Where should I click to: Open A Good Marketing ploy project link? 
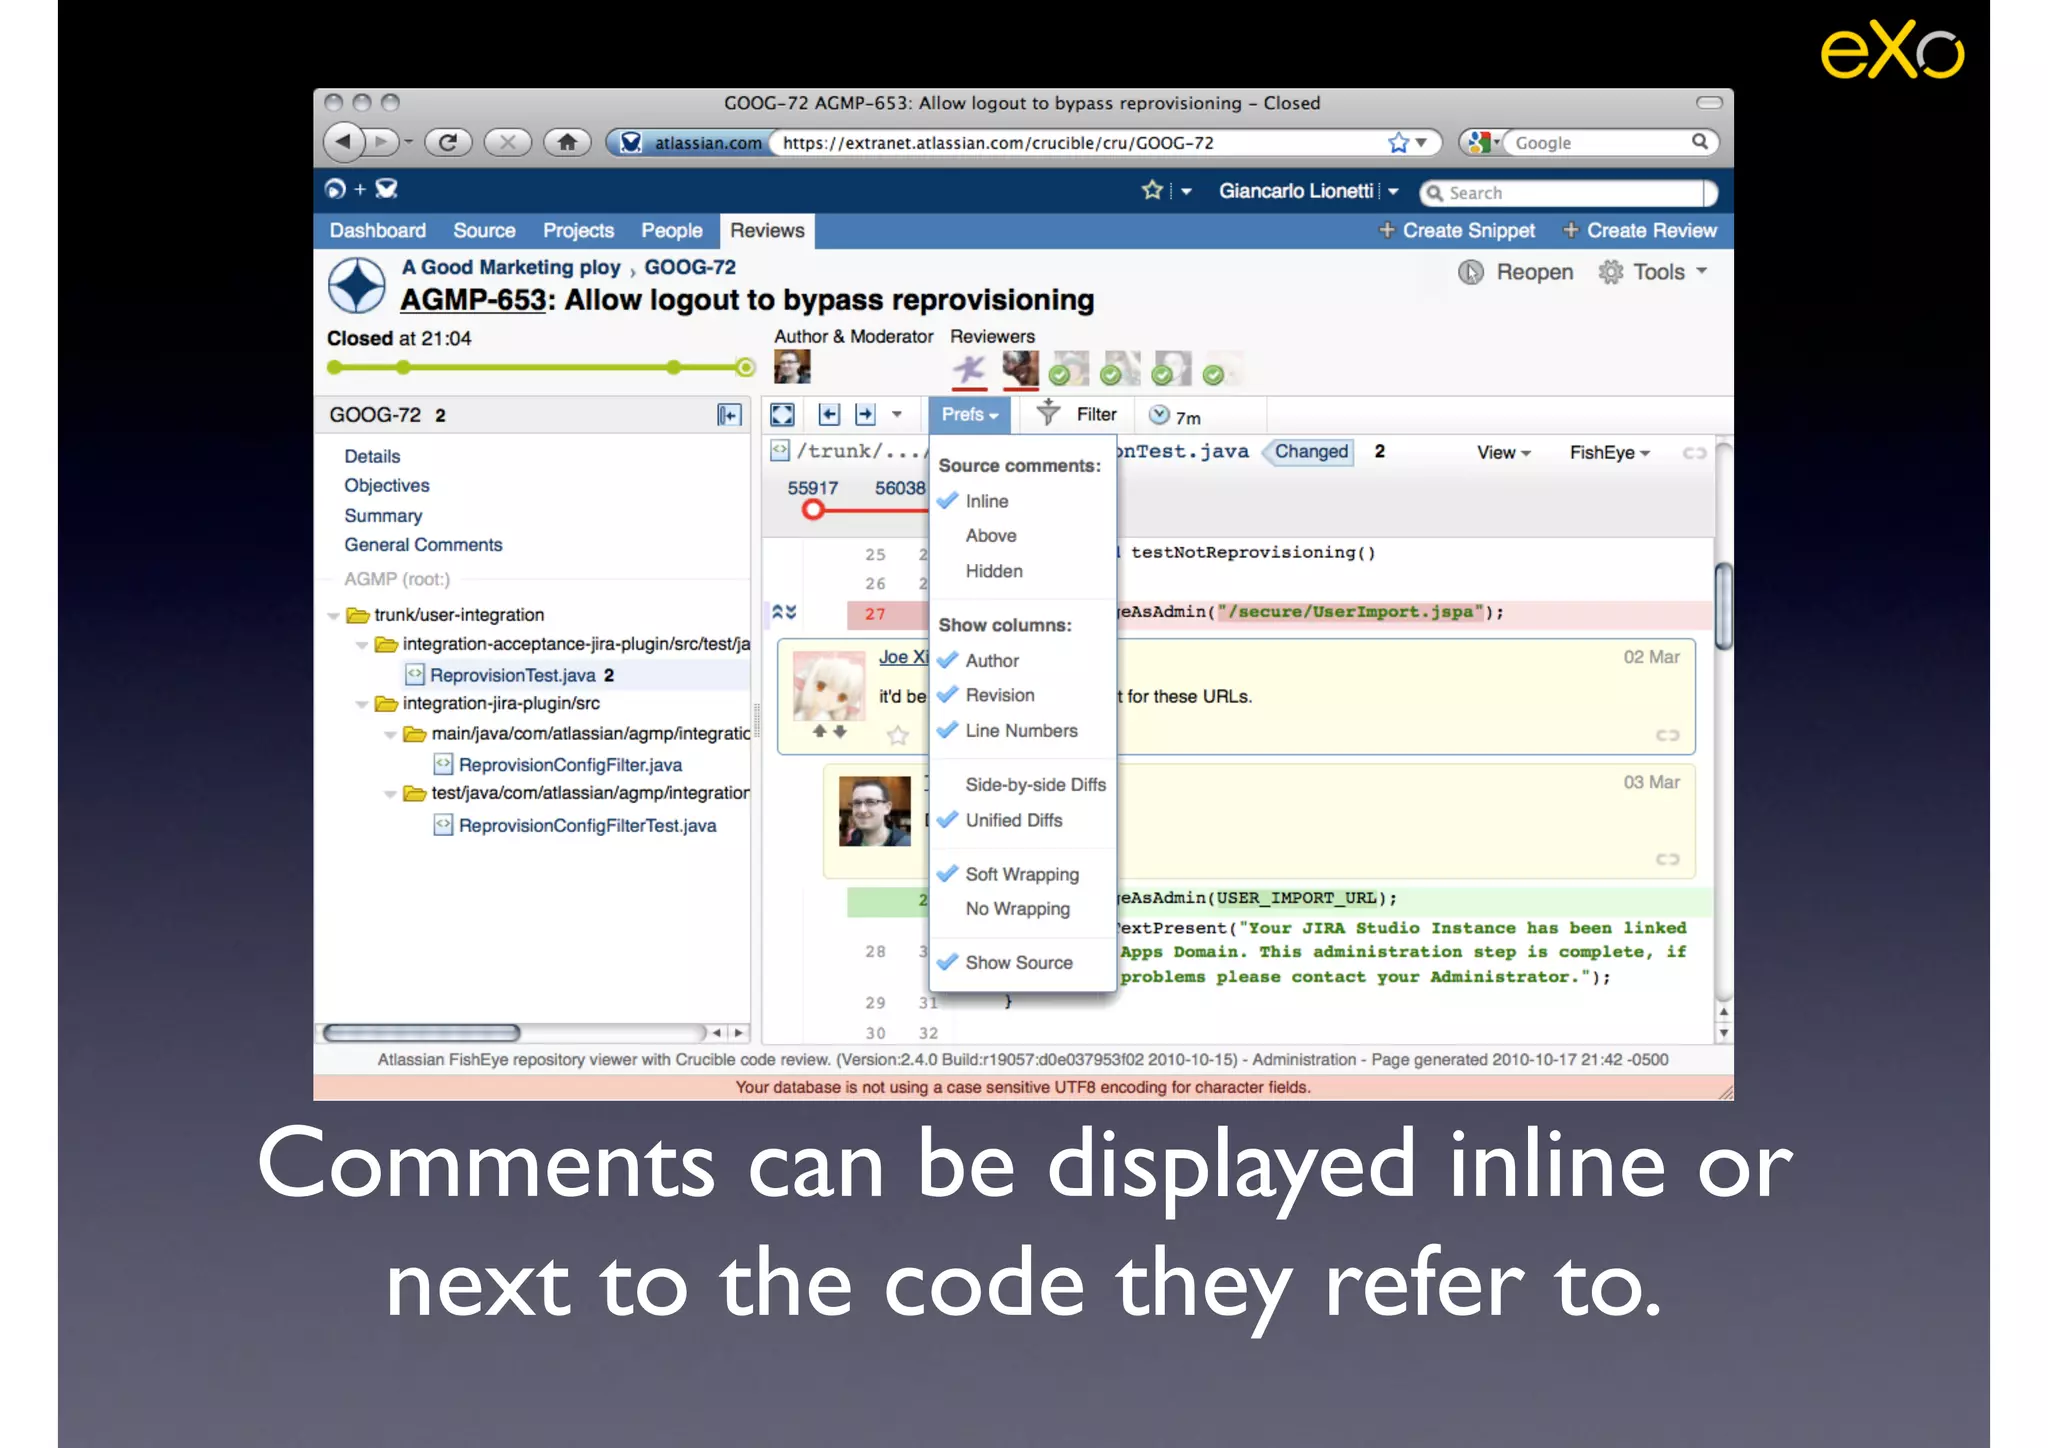511,267
